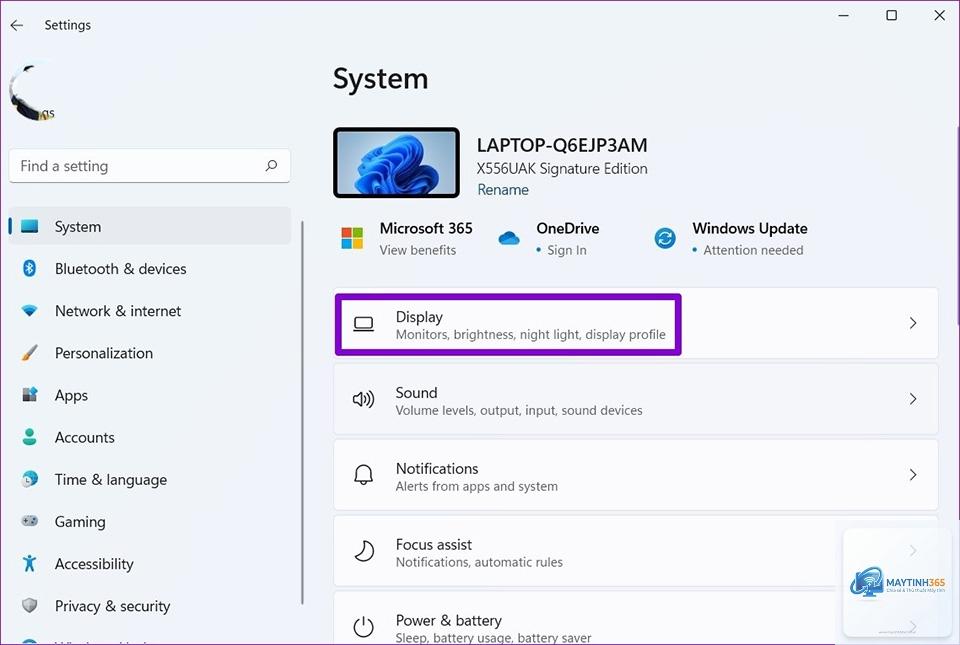Open Accessibility settings
The width and height of the screenshot is (960, 645).
pos(150,564)
